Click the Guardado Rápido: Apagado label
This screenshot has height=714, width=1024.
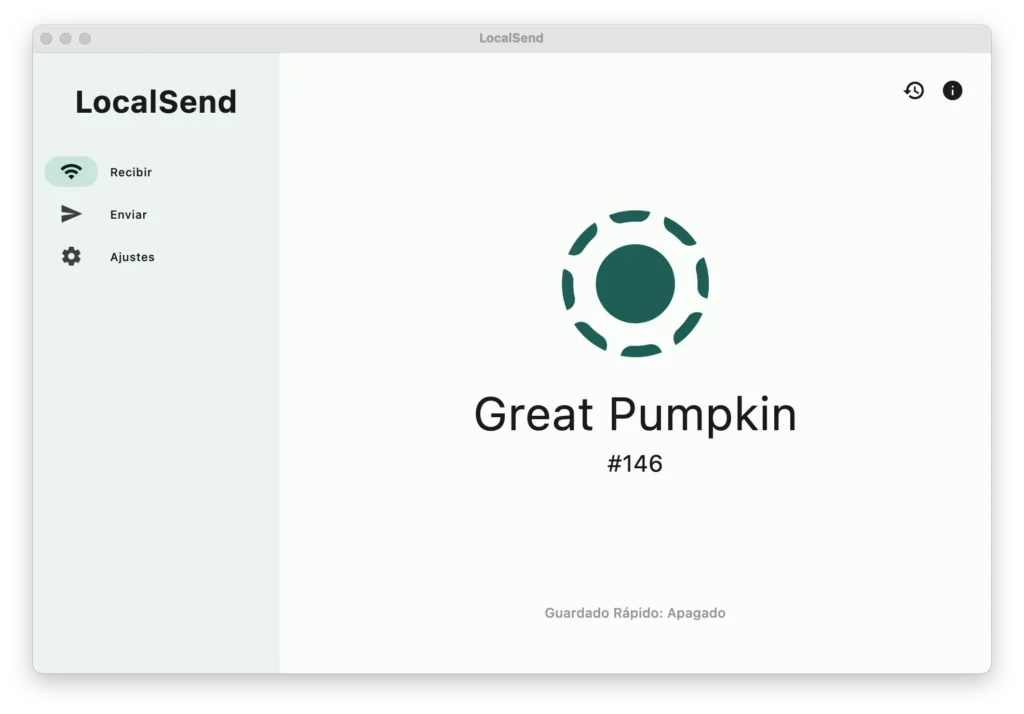635,613
